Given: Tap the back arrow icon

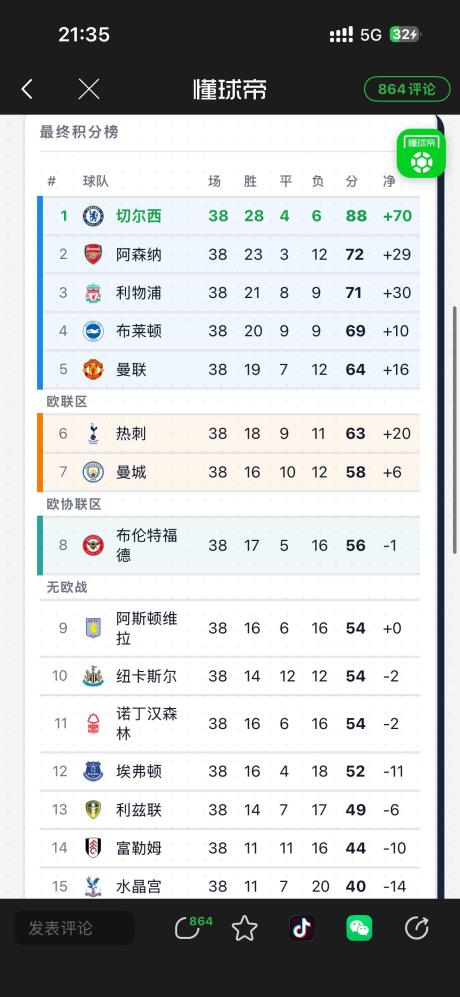Looking at the screenshot, I should click(x=27, y=90).
